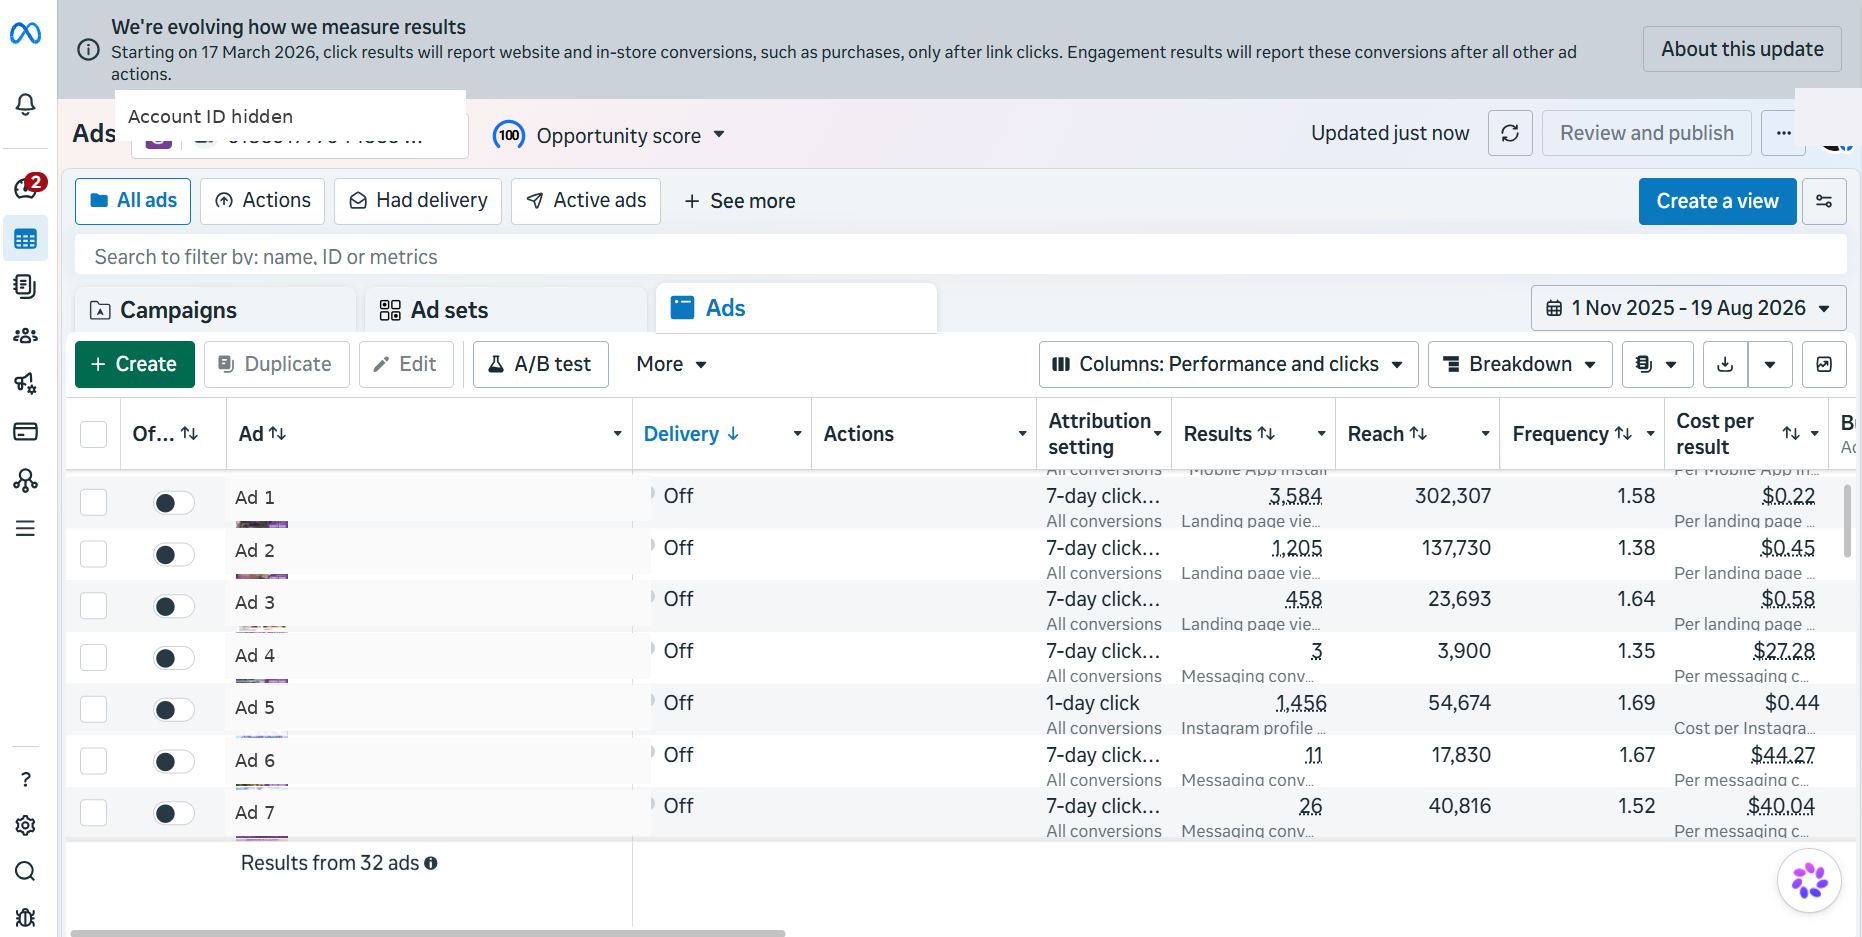
Task: Open the export options arrow next to download
Action: 1770,364
